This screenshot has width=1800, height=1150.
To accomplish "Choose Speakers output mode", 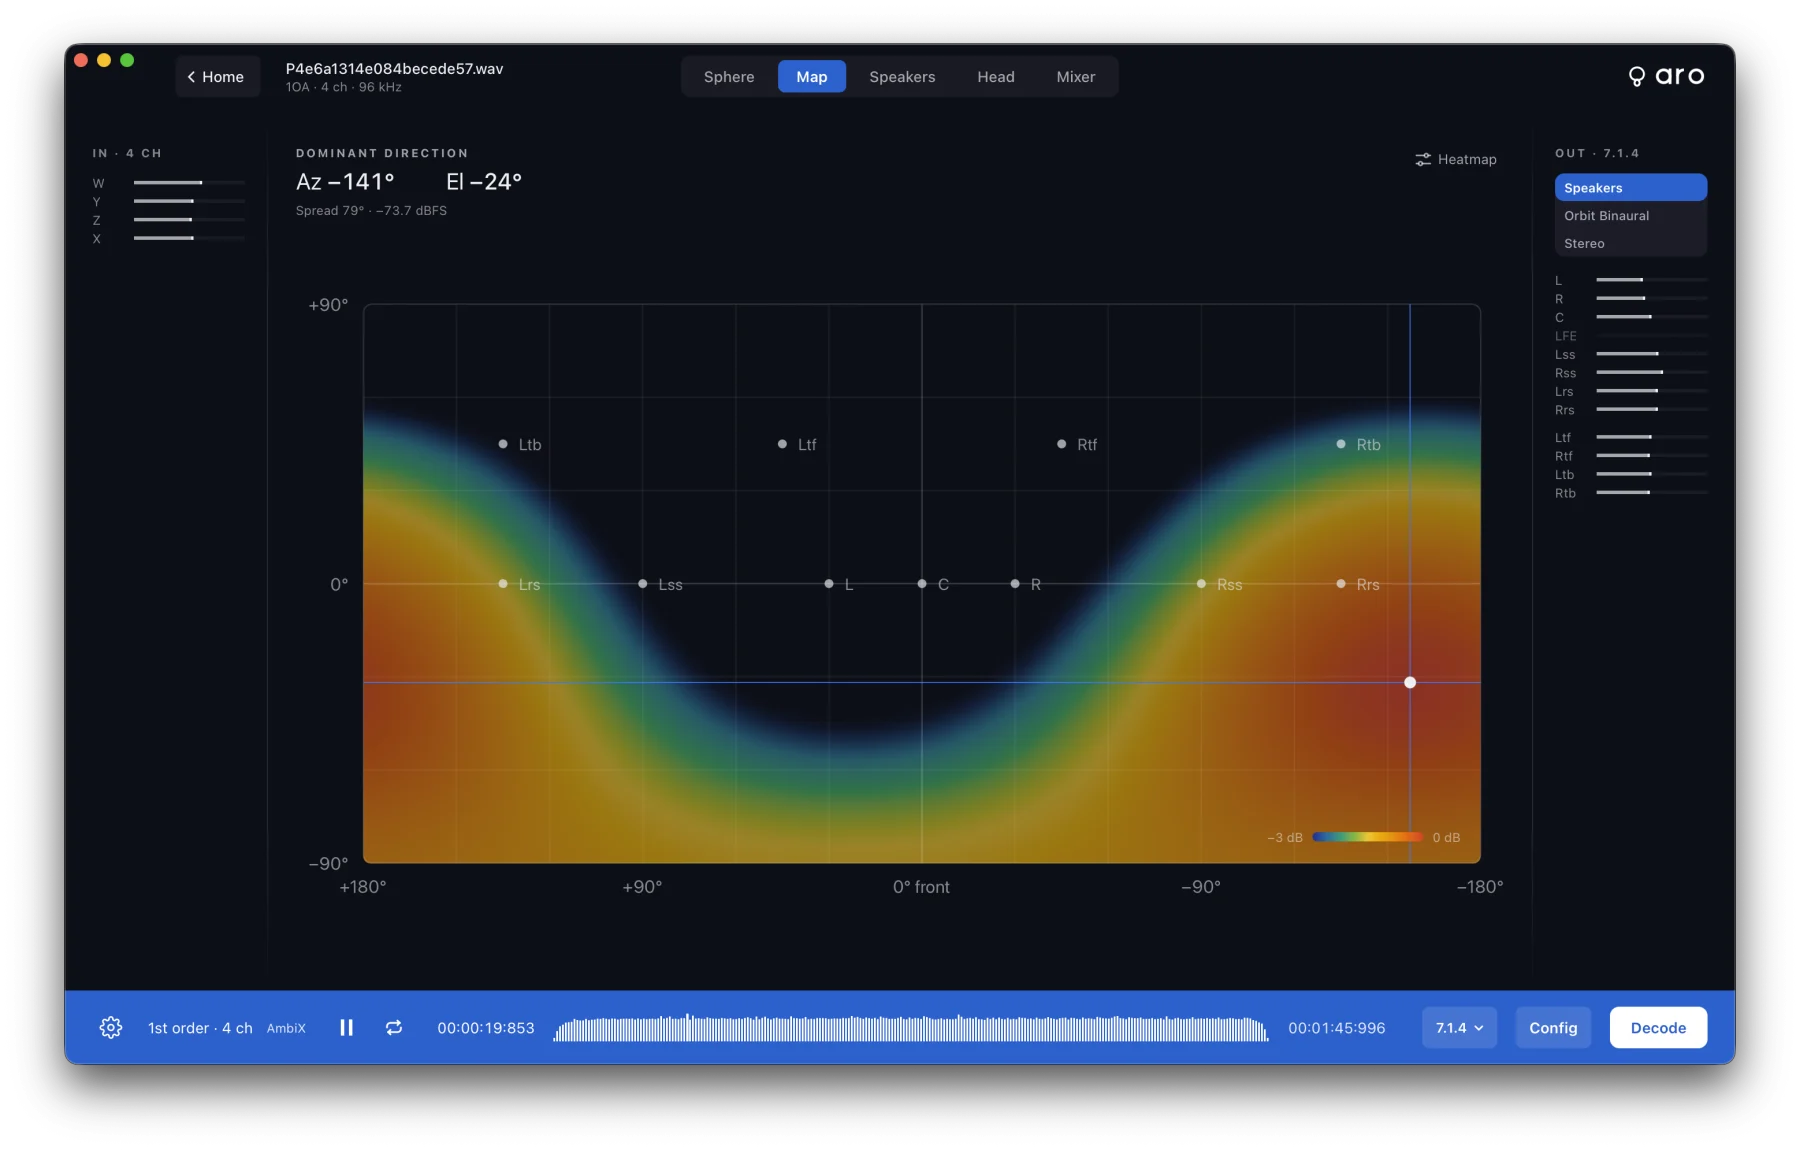I will click(1630, 188).
